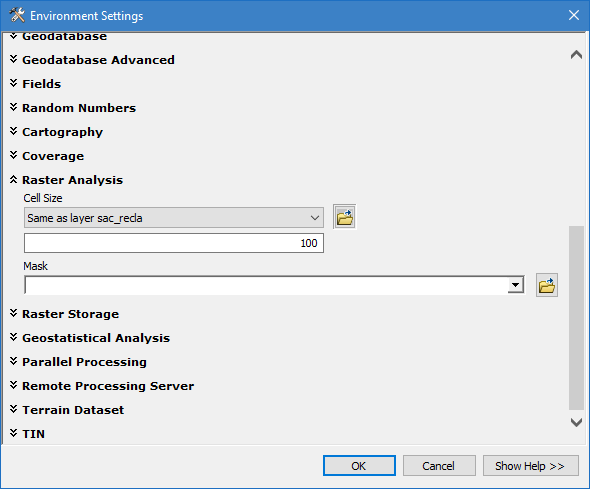The image size is (590, 489).
Task: Click the OK button
Action: point(359,466)
